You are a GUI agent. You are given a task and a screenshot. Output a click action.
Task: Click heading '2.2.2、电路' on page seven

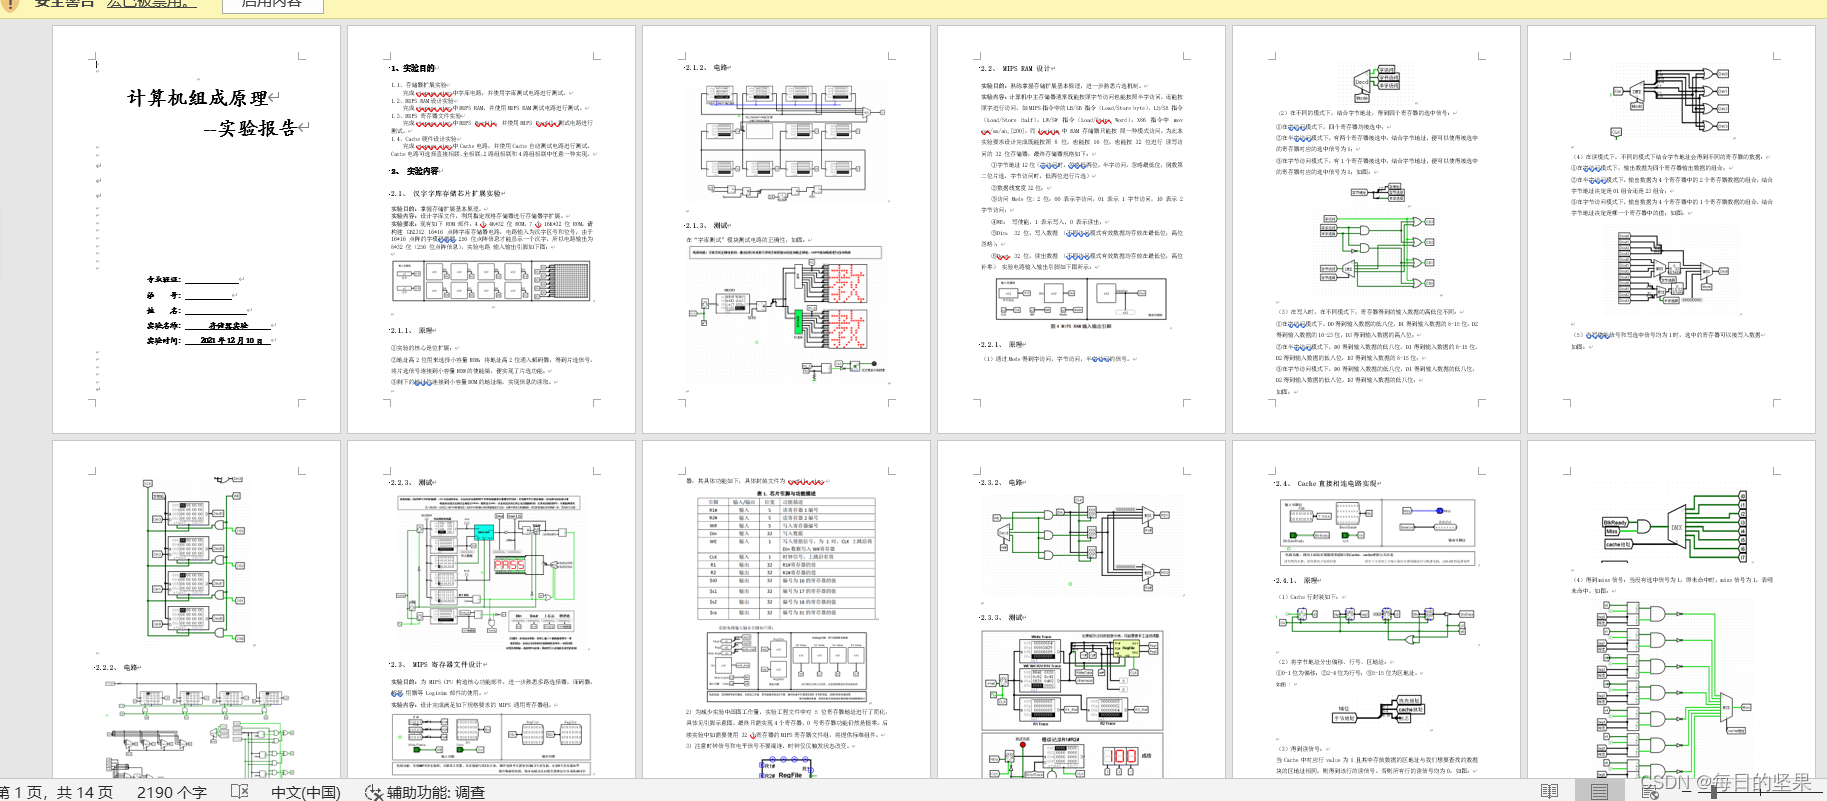118,667
